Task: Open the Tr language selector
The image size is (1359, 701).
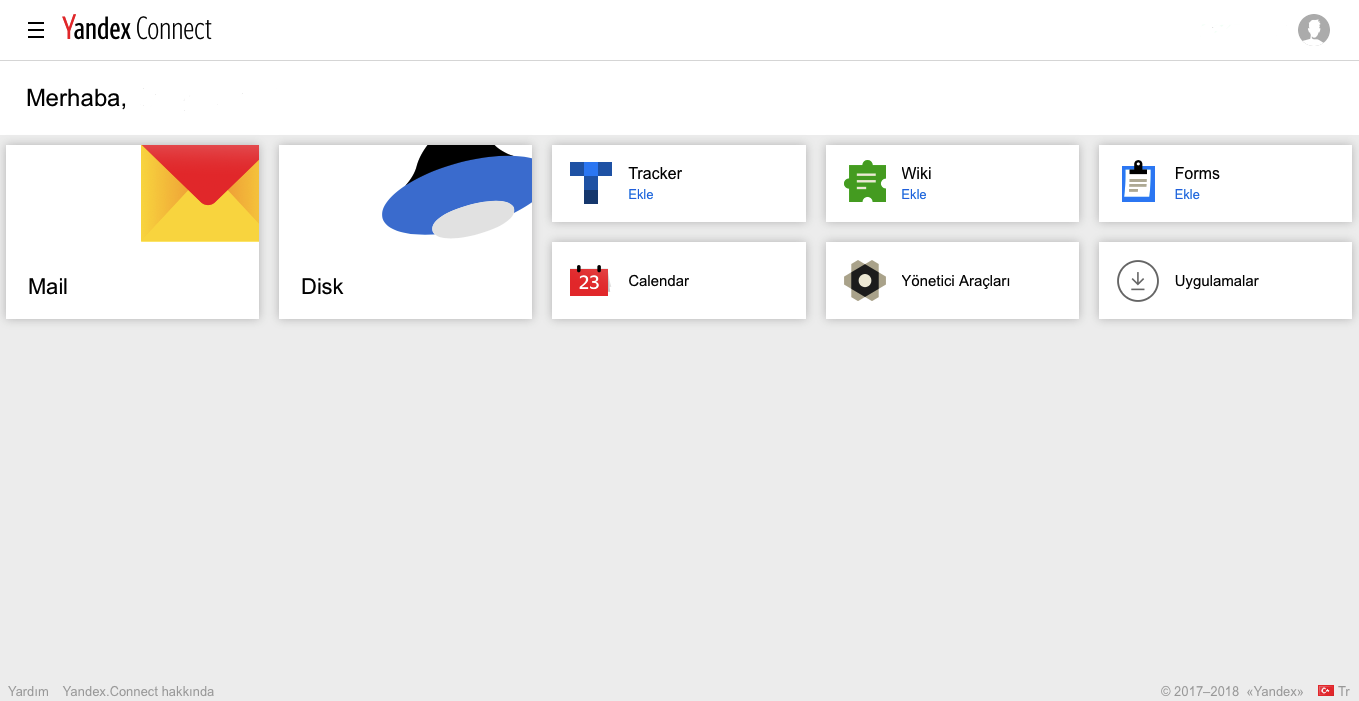Action: pos(1344,691)
